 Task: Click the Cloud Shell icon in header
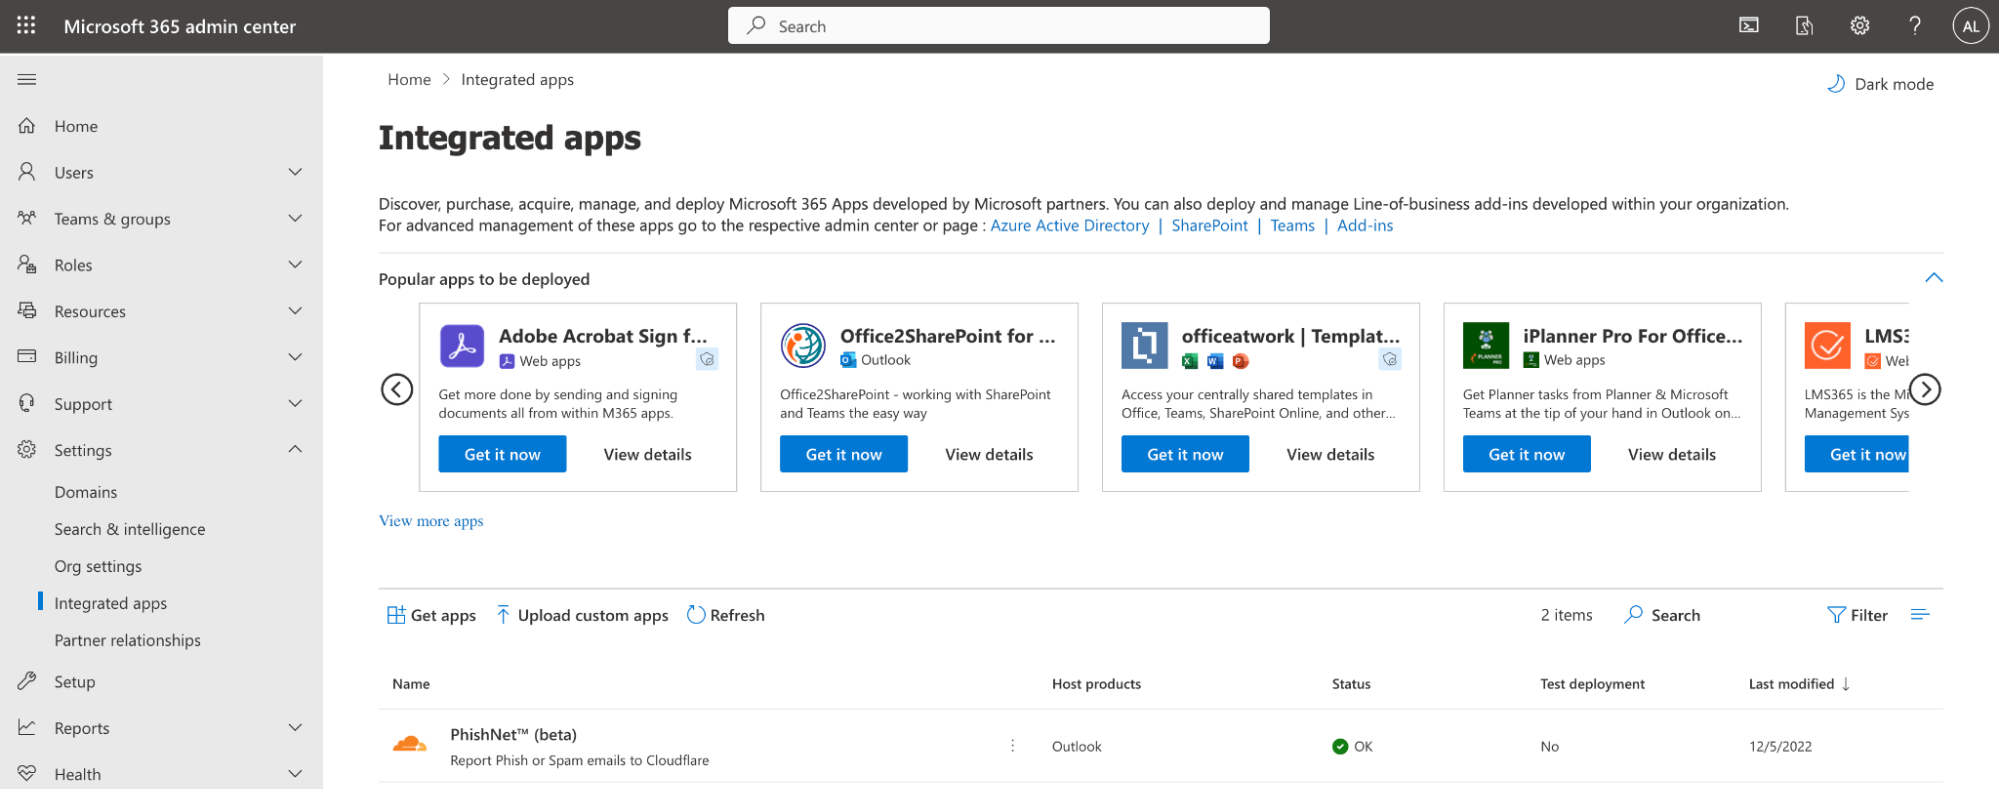1749,26
